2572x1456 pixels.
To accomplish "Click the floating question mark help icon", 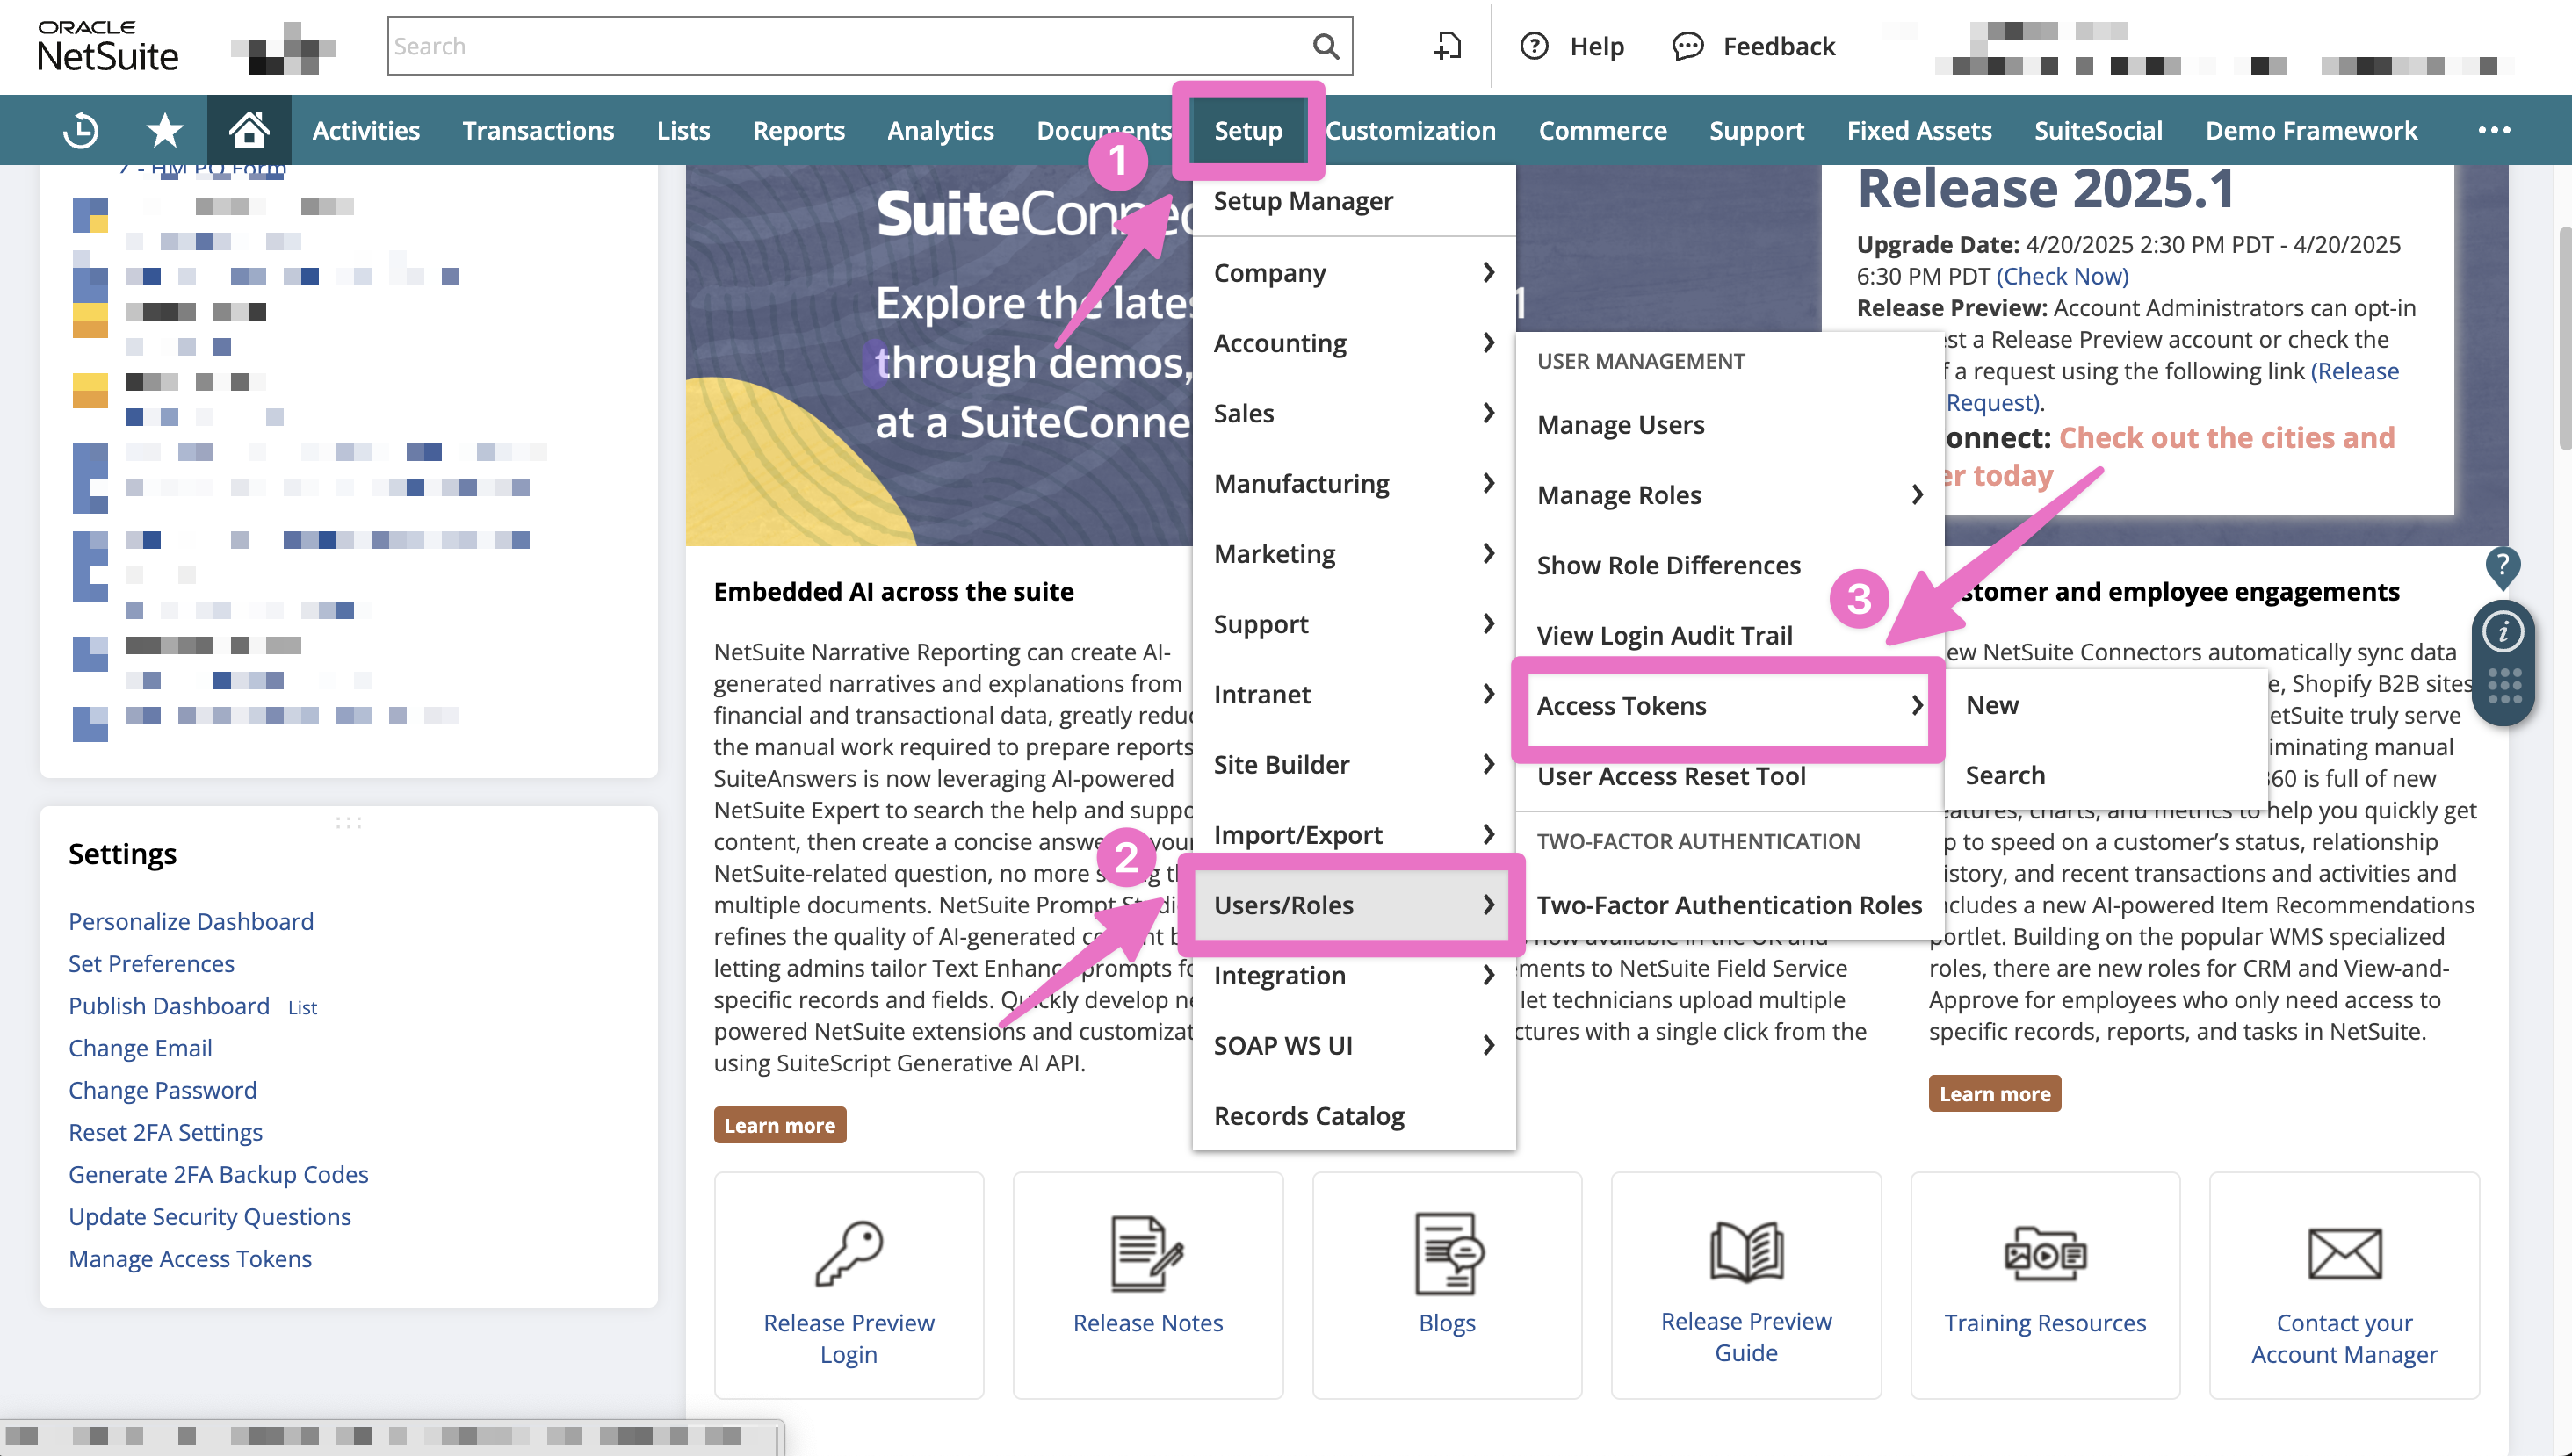I will point(2502,566).
